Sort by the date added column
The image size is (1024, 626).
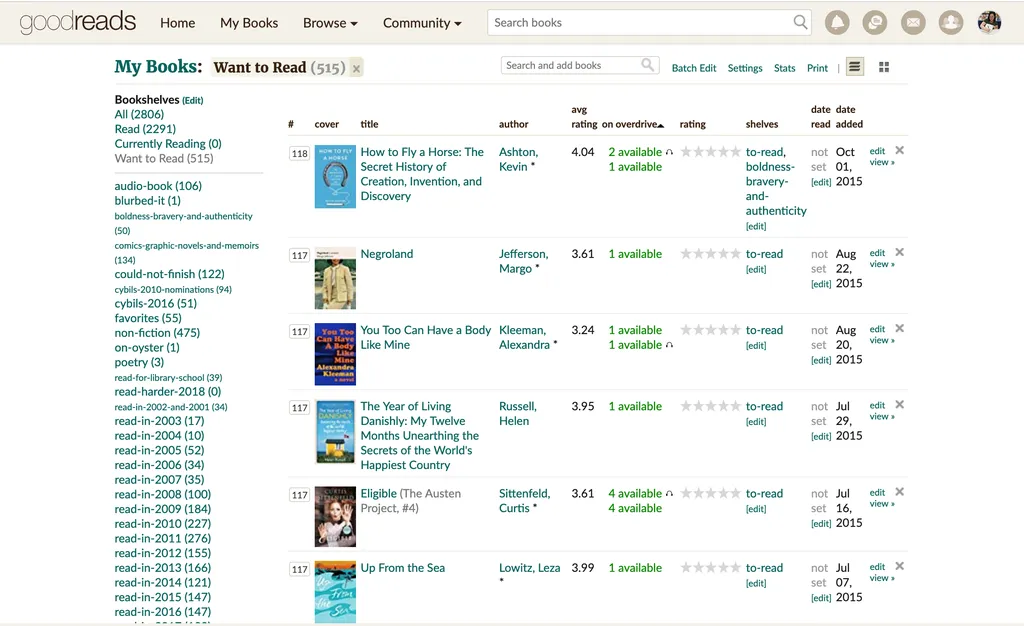click(x=849, y=117)
